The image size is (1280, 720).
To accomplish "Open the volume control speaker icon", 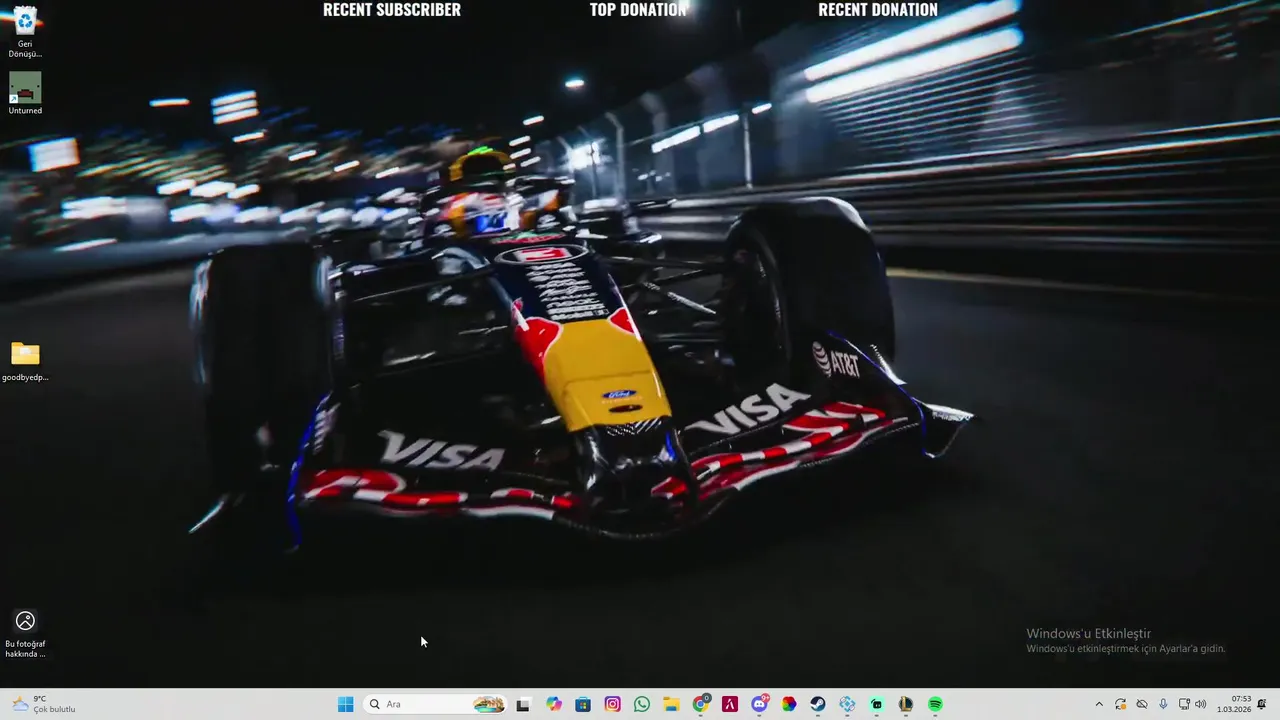I will click(1200, 704).
